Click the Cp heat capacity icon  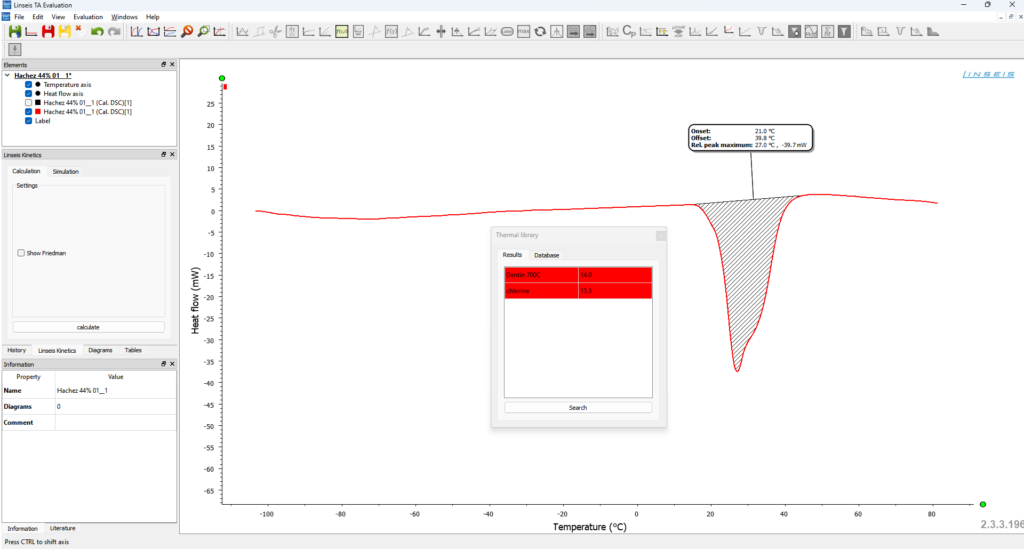coord(629,32)
